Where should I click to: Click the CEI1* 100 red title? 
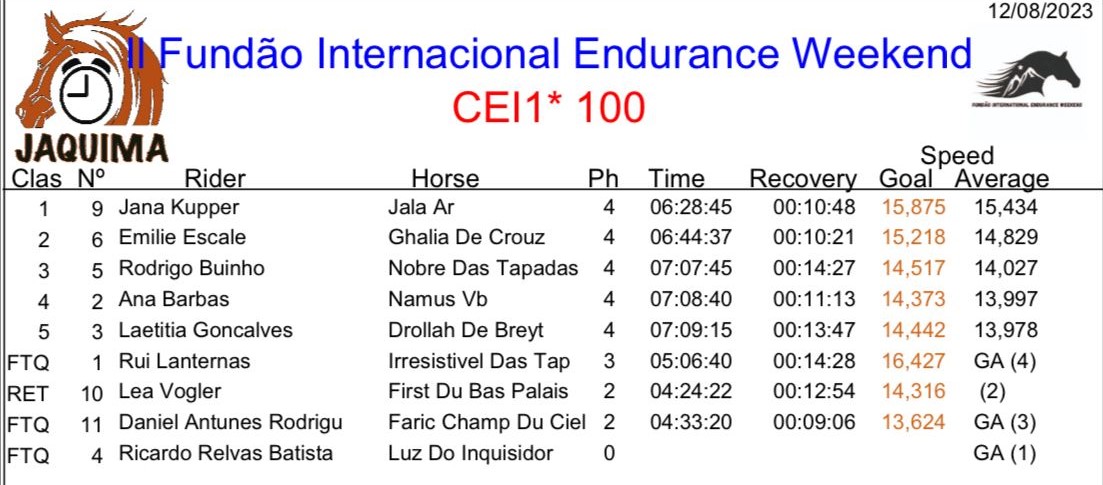click(x=549, y=108)
